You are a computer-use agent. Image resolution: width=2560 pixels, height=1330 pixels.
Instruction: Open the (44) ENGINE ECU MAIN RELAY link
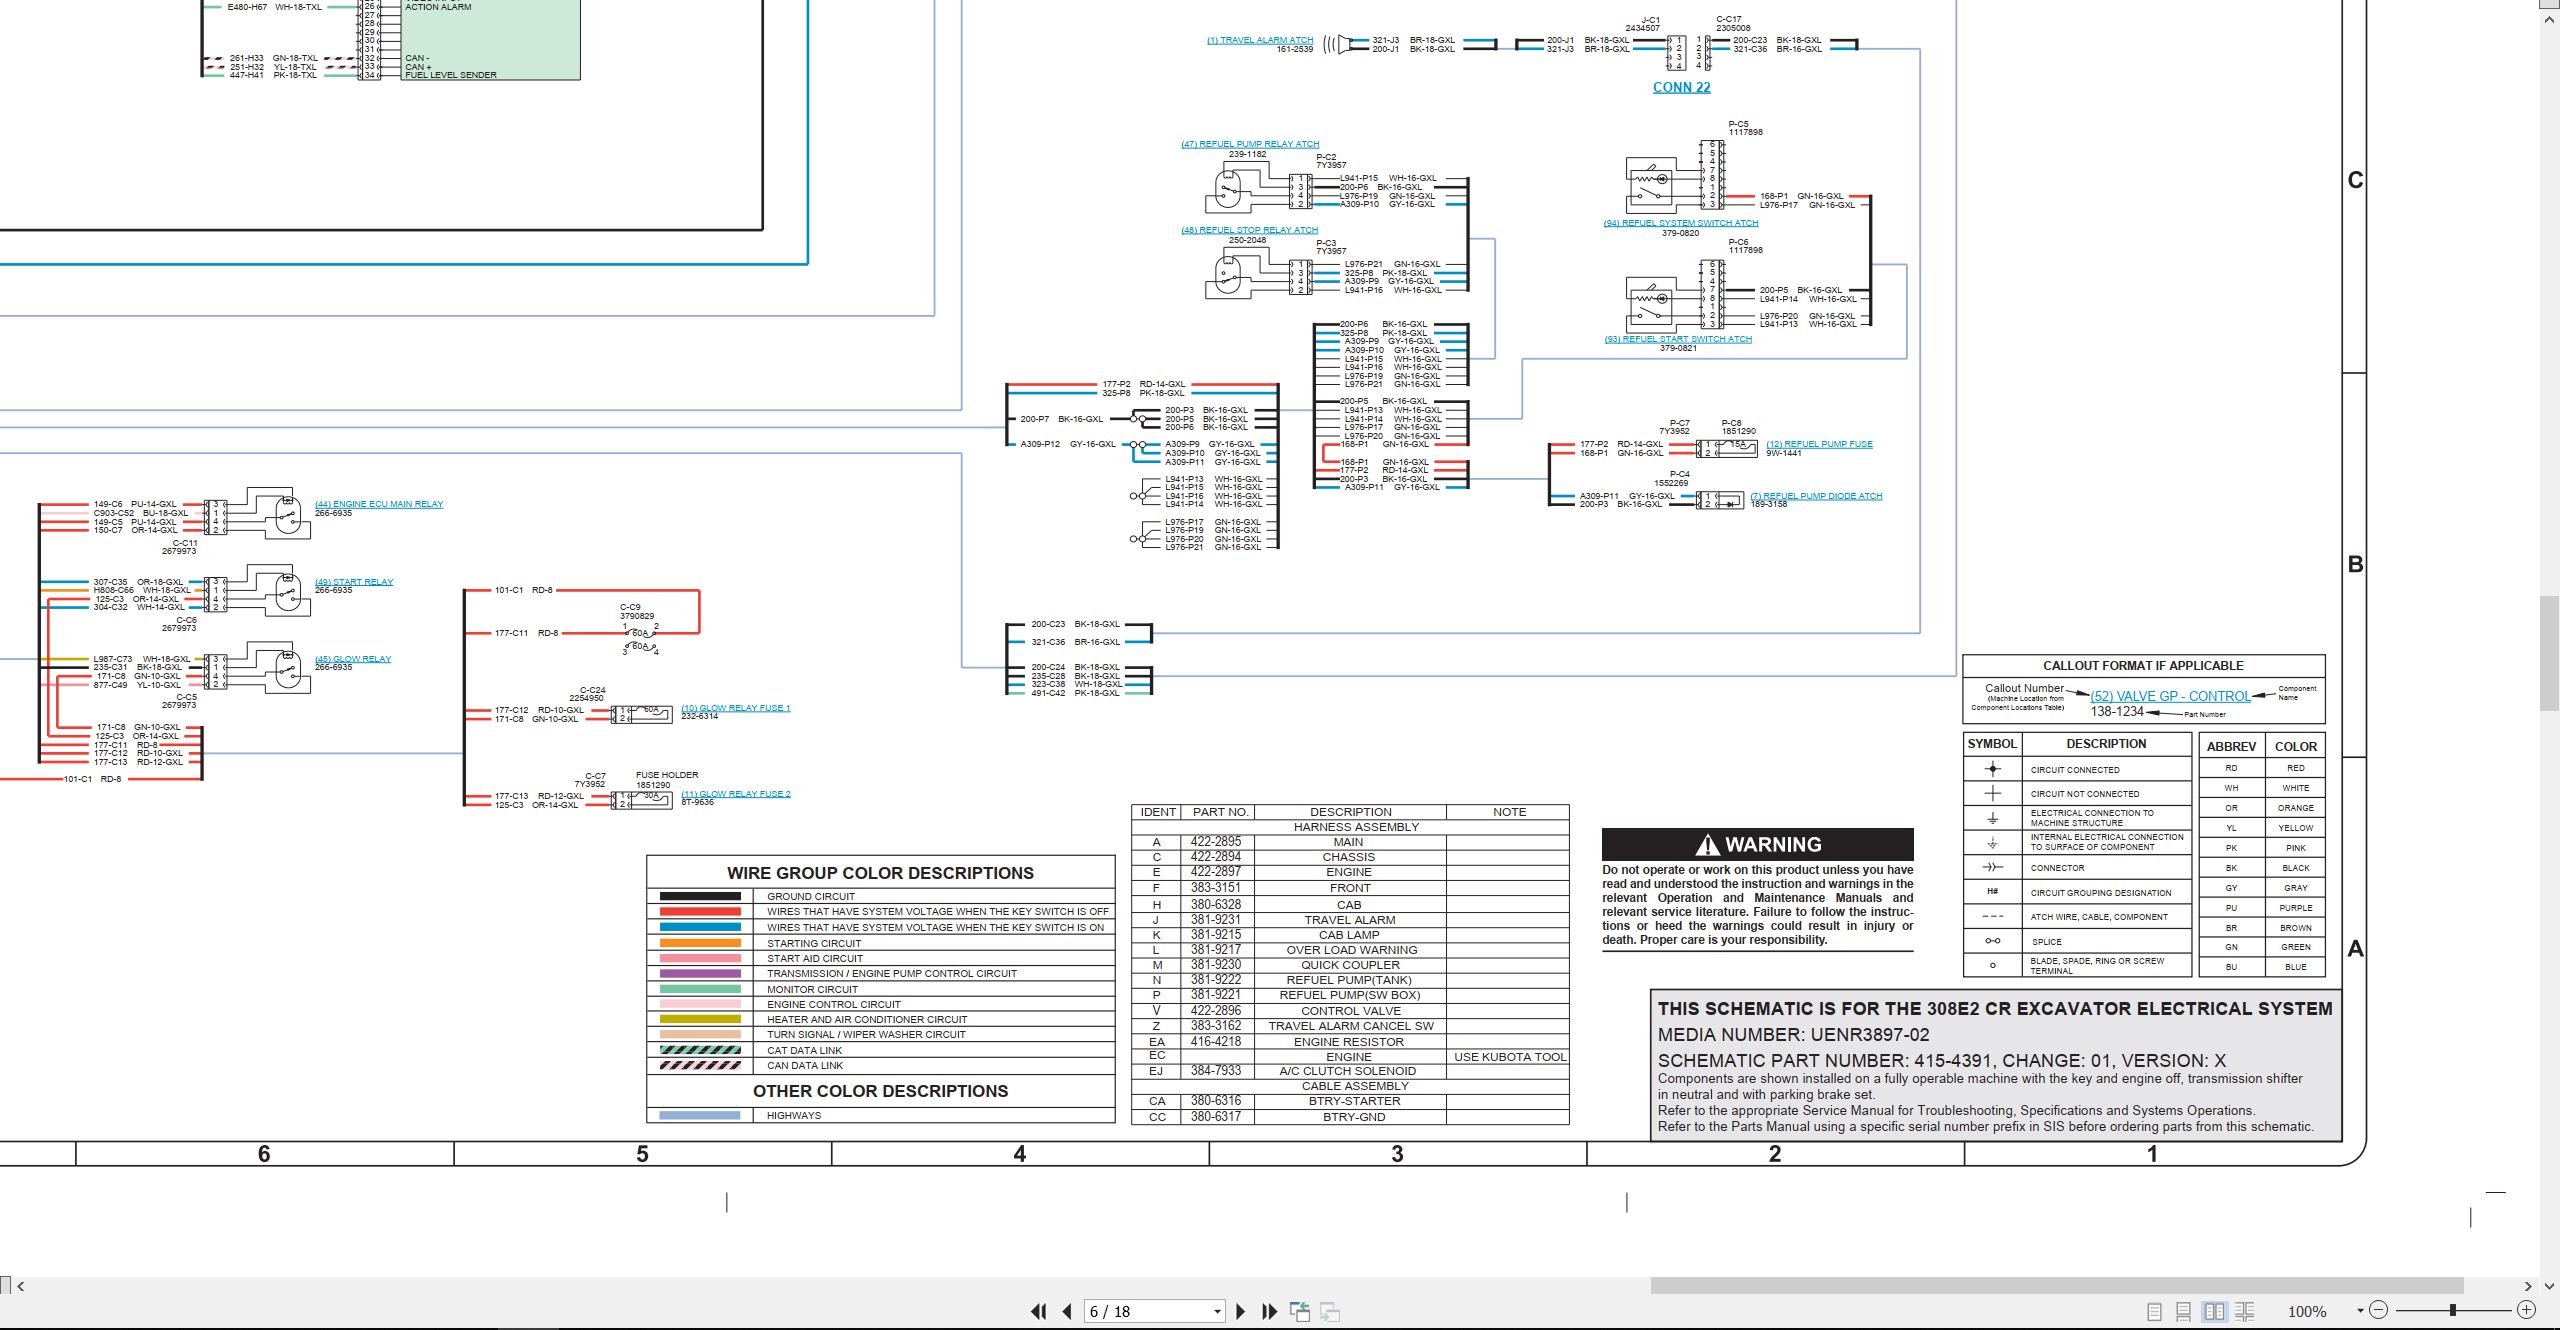[379, 504]
